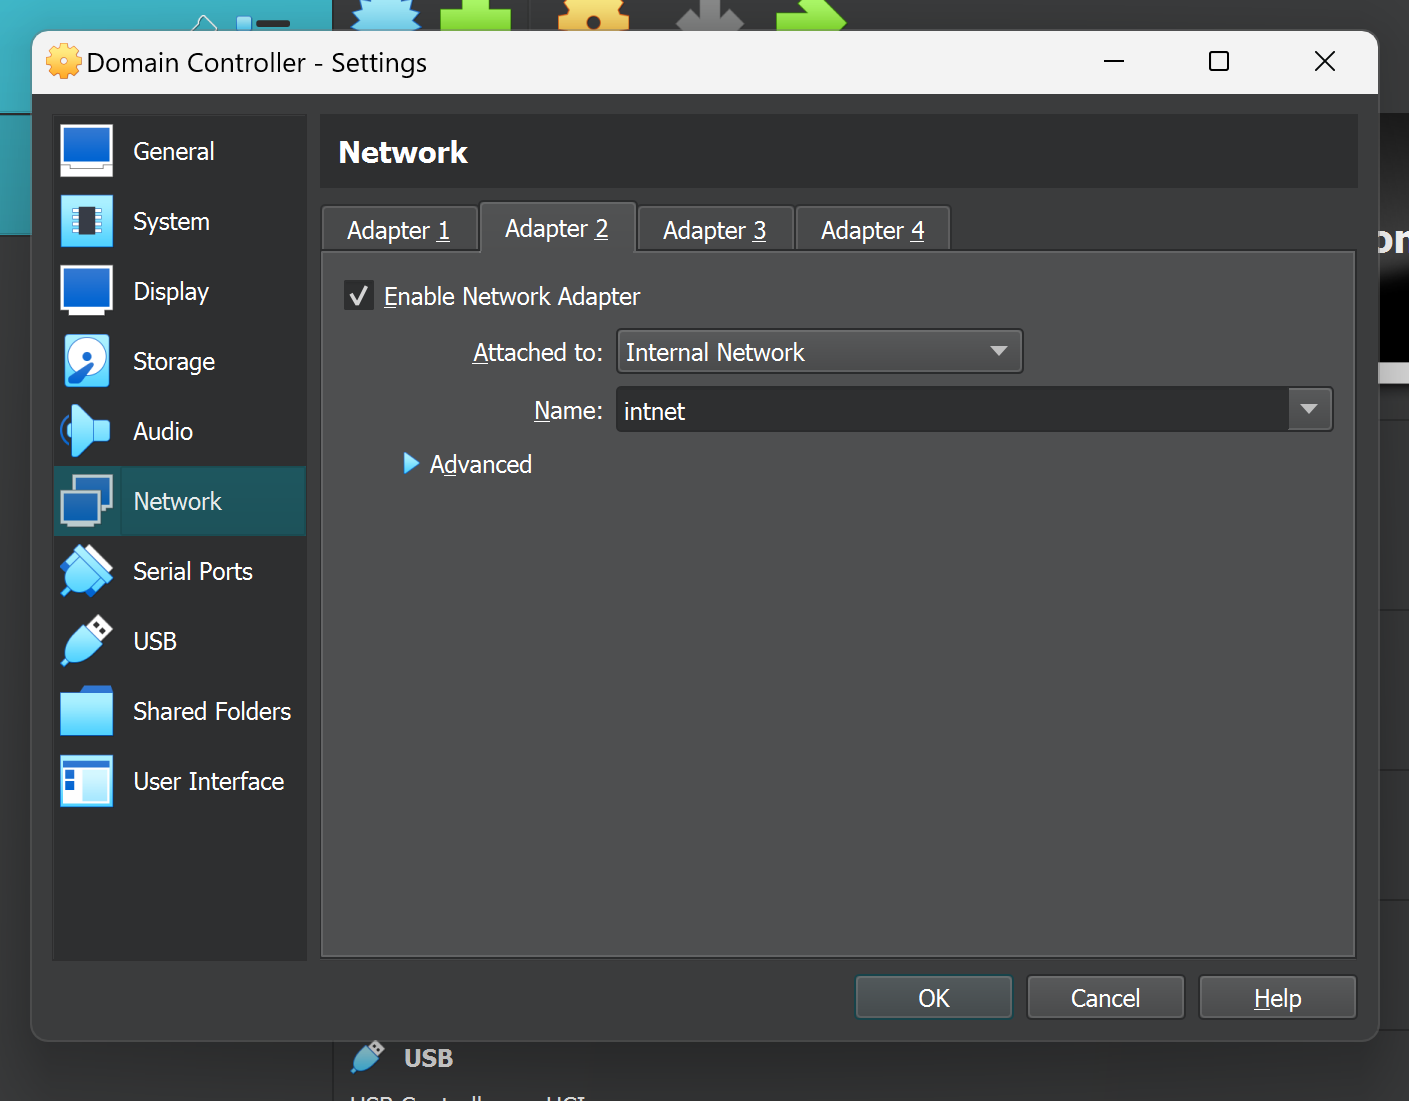Select the User Interface window icon
1409x1101 pixels.
click(86, 781)
